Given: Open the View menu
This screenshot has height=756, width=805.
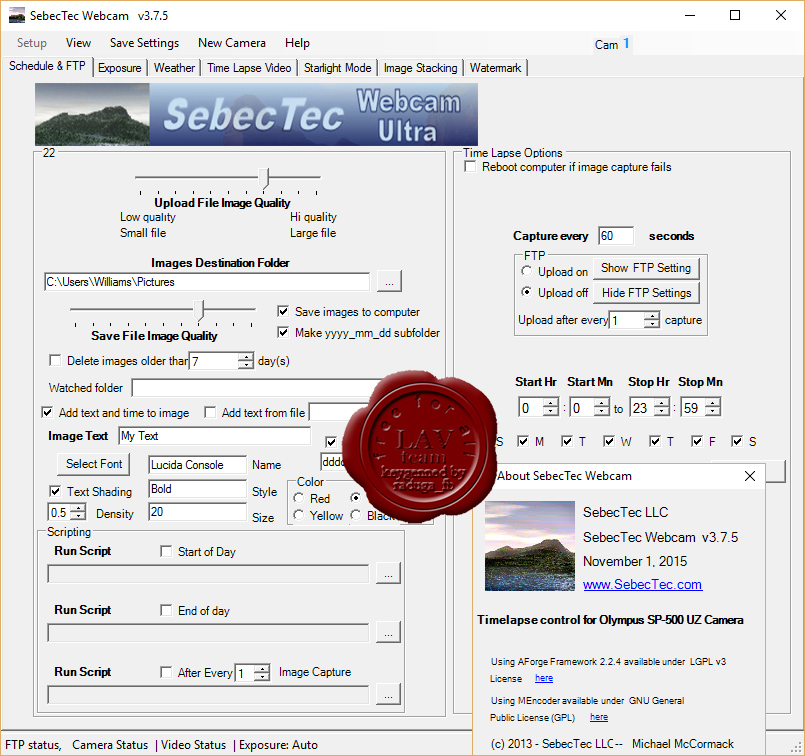Looking at the screenshot, I should point(79,43).
